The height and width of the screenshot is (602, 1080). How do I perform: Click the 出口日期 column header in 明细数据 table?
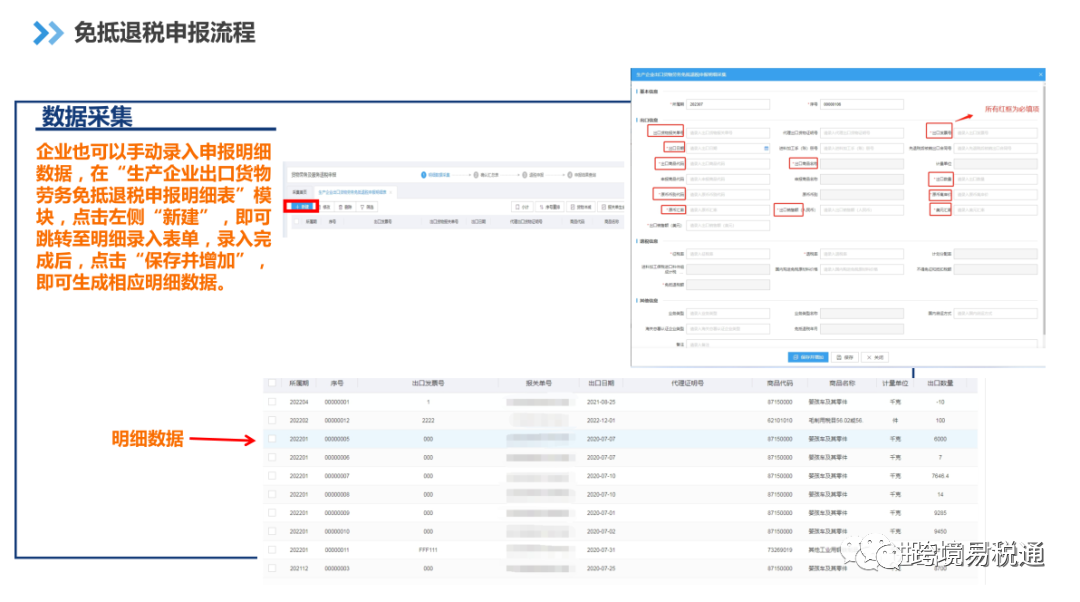pyautogui.click(x=601, y=383)
